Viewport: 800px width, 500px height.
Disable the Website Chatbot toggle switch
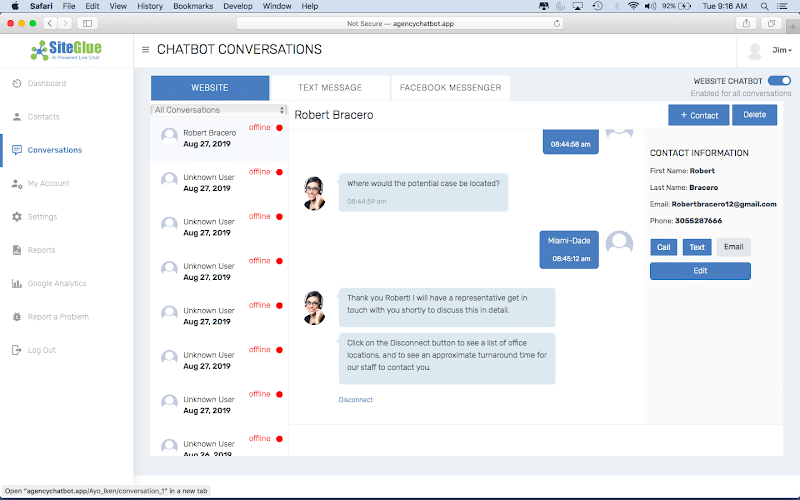[x=779, y=81]
